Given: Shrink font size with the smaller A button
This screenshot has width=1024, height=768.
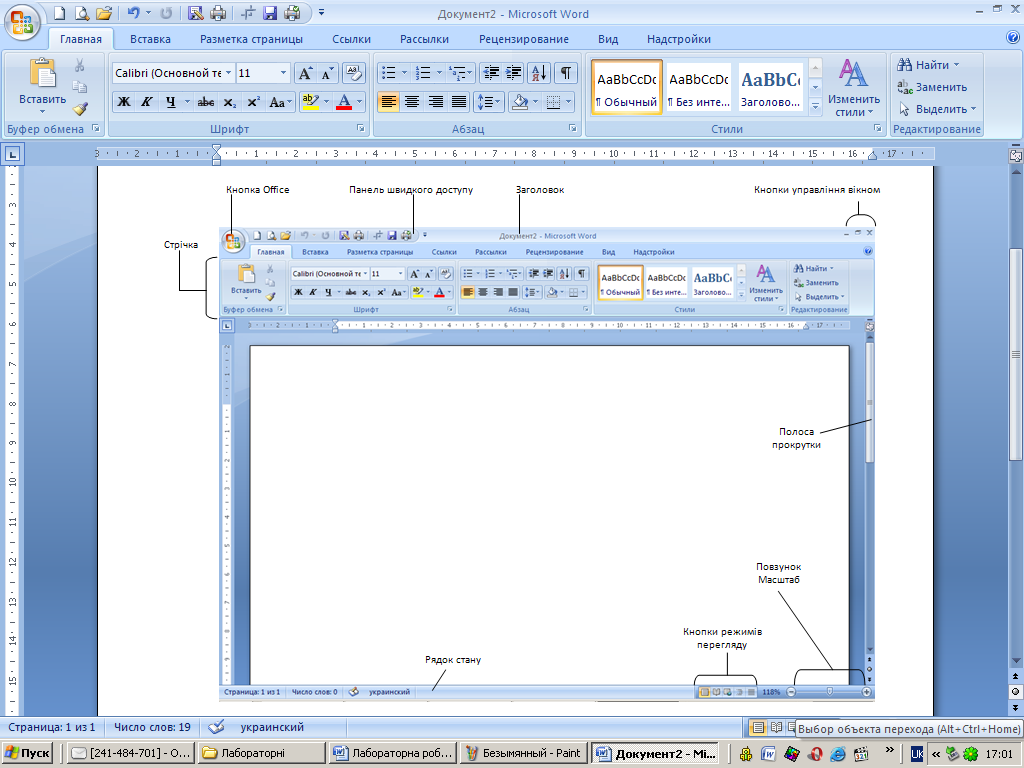Looking at the screenshot, I should (x=327, y=73).
